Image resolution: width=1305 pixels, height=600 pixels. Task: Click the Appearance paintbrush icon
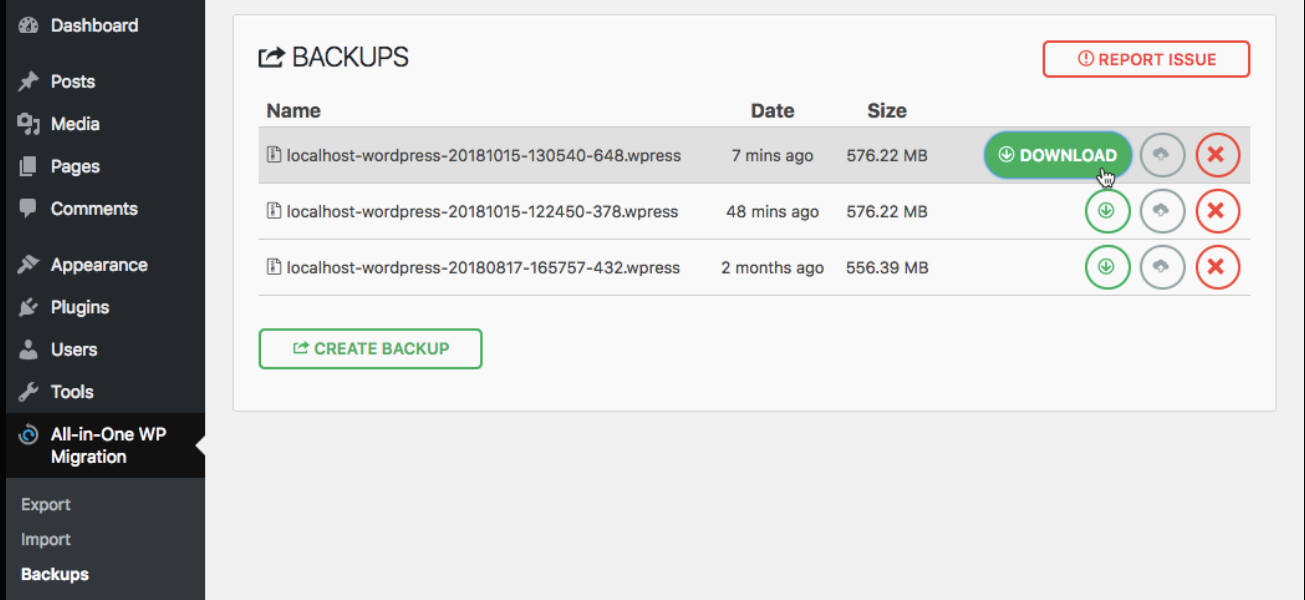click(28, 265)
